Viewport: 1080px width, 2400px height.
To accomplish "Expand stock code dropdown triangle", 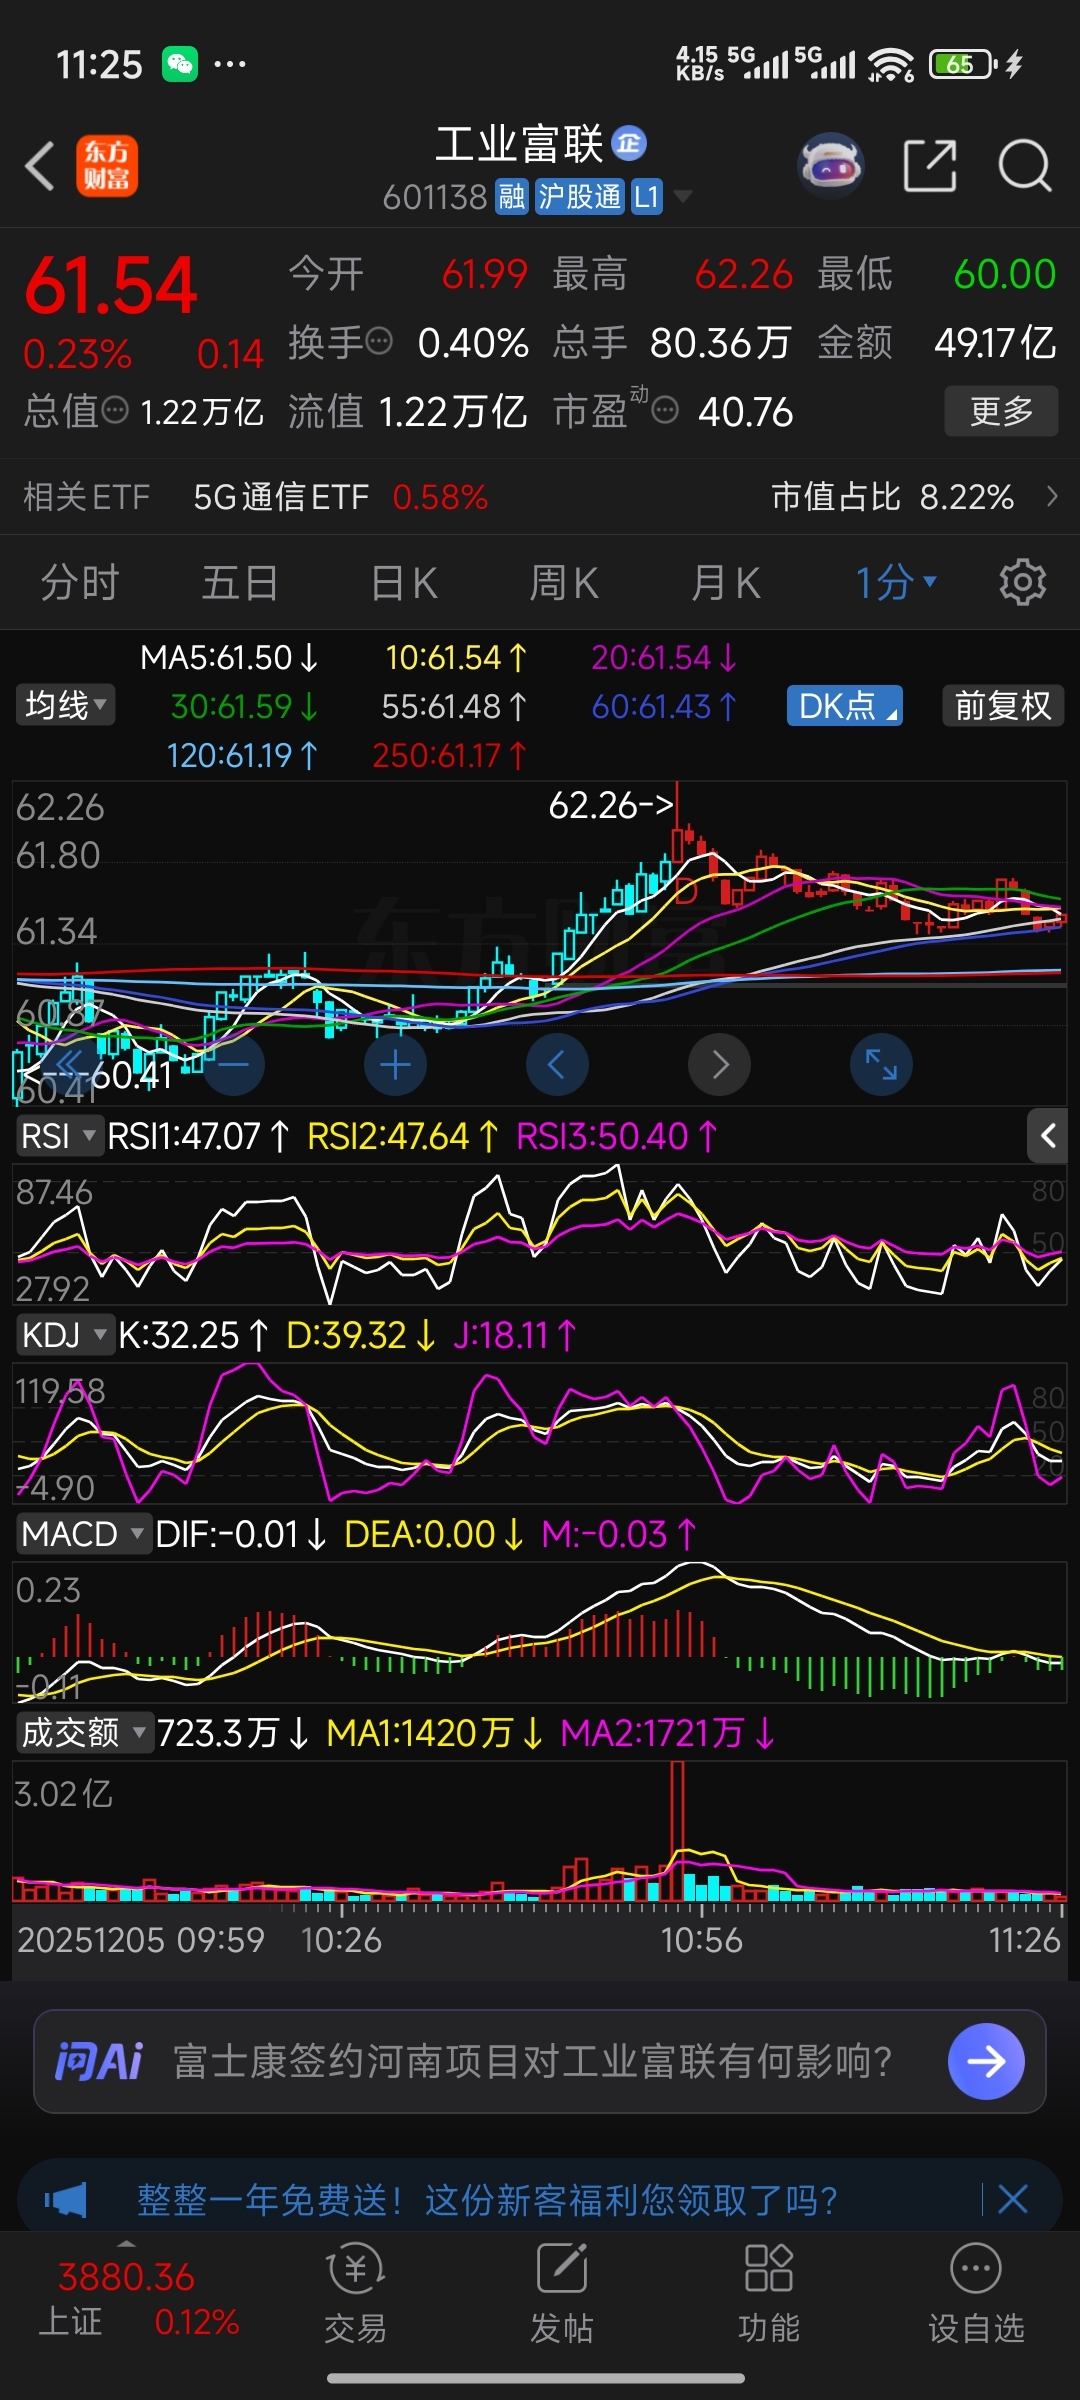I will [683, 196].
